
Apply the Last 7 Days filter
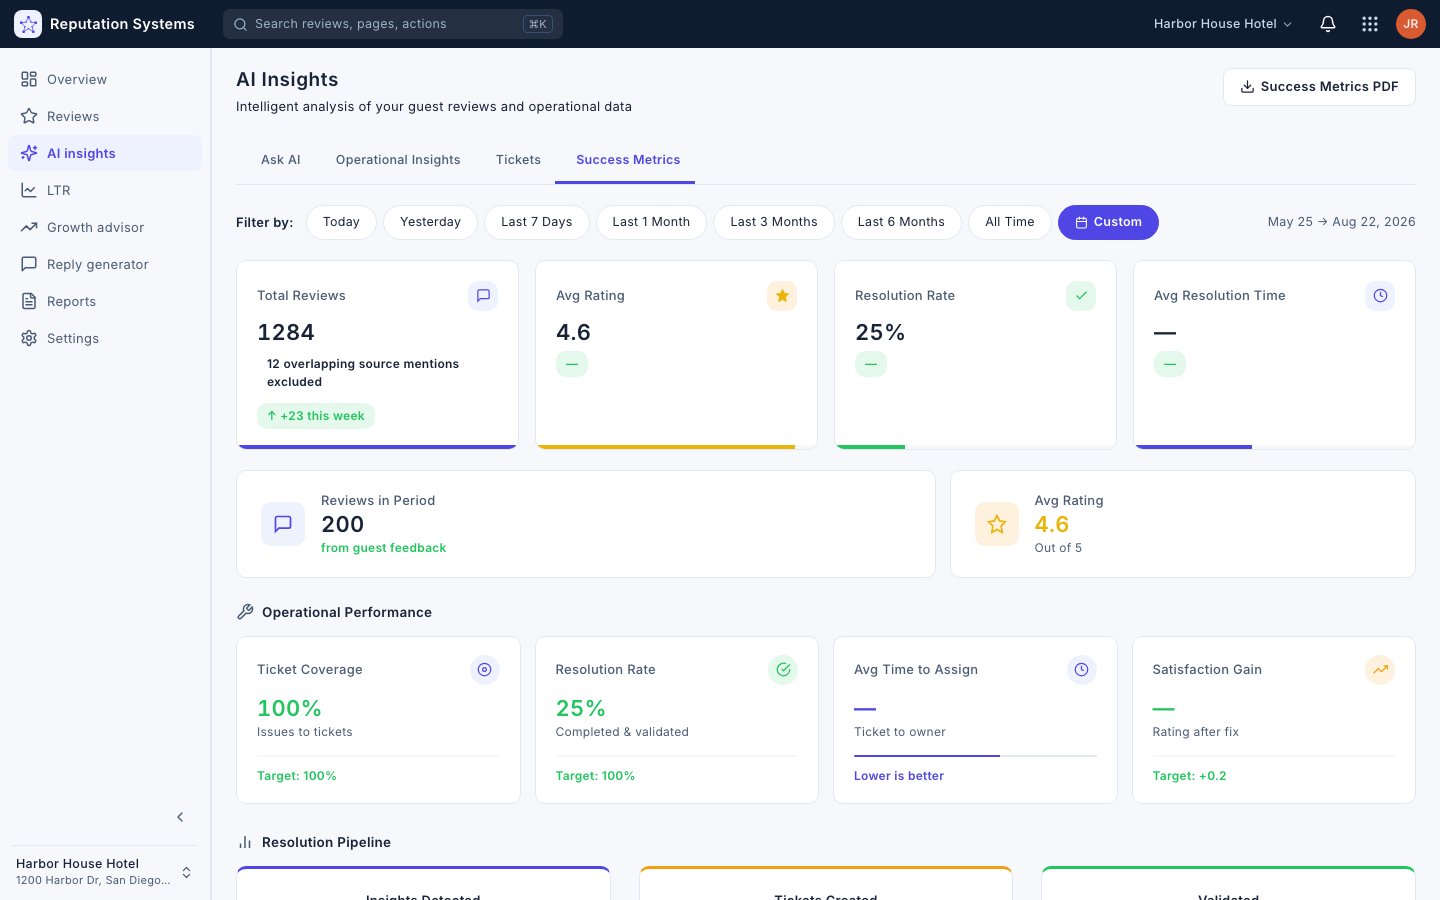(x=537, y=222)
